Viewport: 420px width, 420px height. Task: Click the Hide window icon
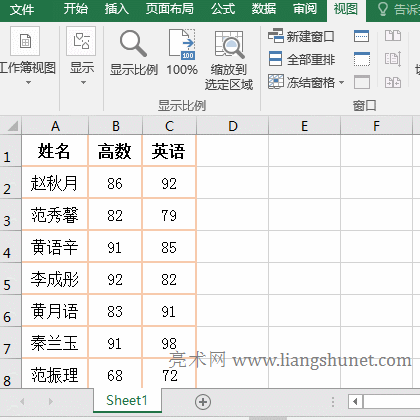click(362, 59)
